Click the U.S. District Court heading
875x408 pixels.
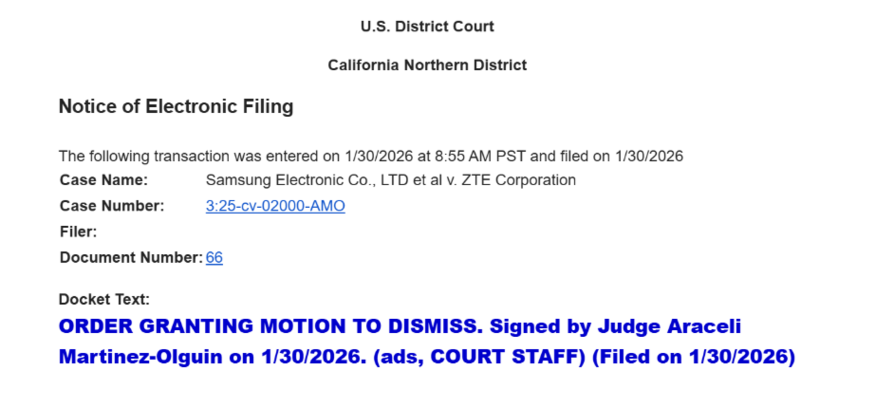point(427,27)
